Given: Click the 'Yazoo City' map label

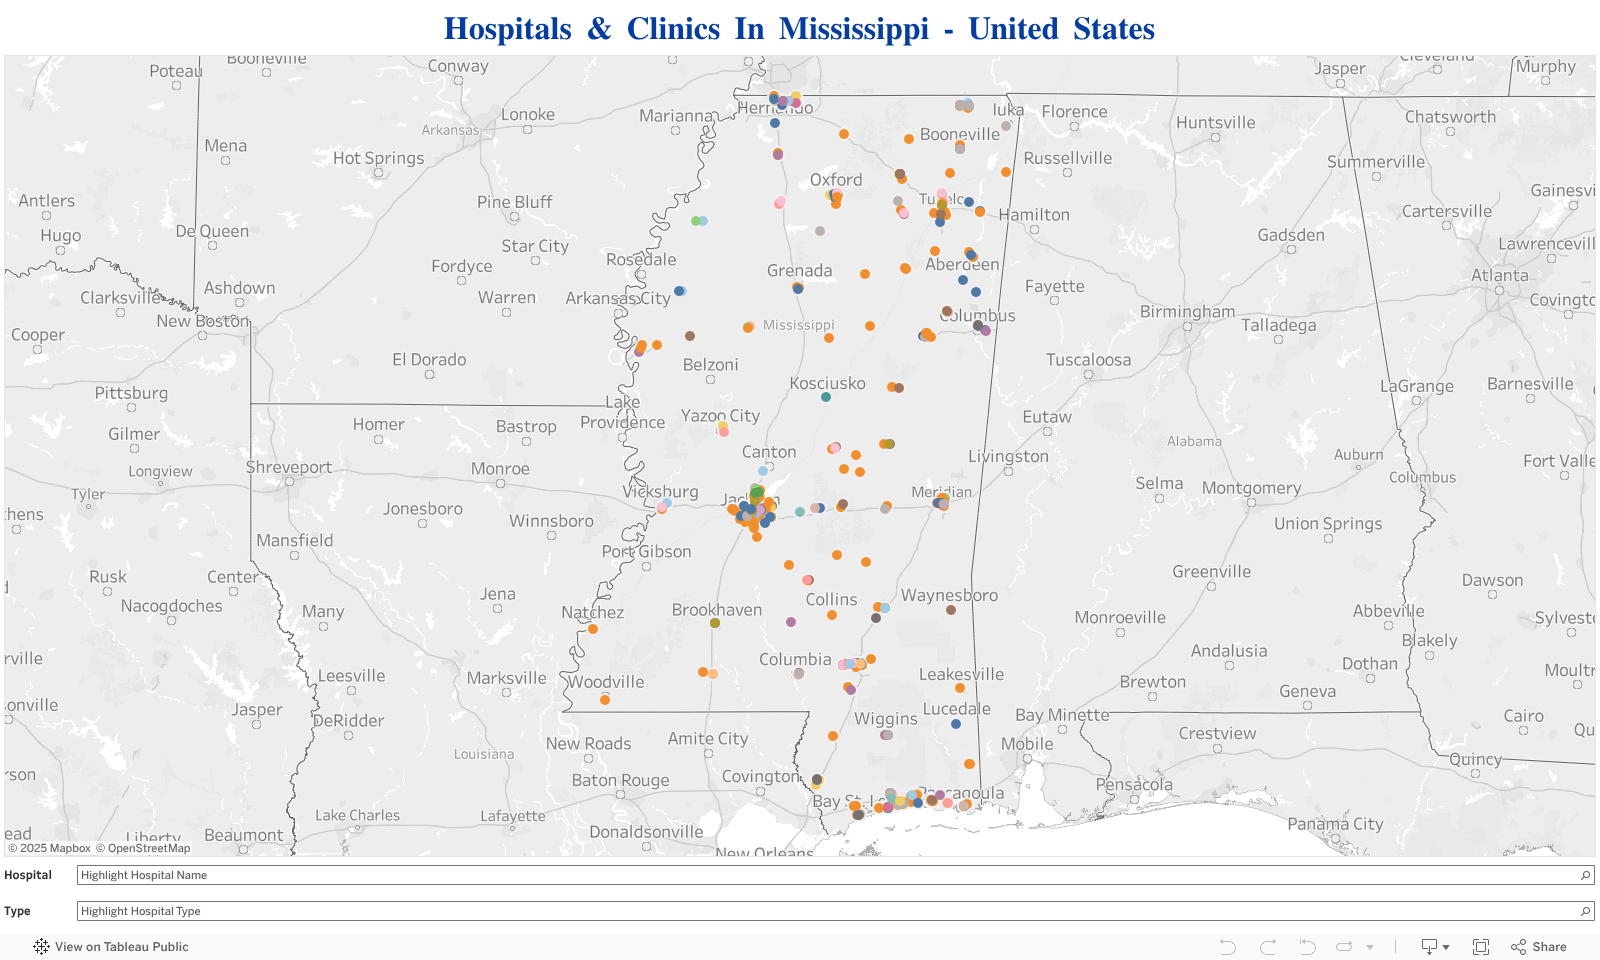Looking at the screenshot, I should 720,416.
